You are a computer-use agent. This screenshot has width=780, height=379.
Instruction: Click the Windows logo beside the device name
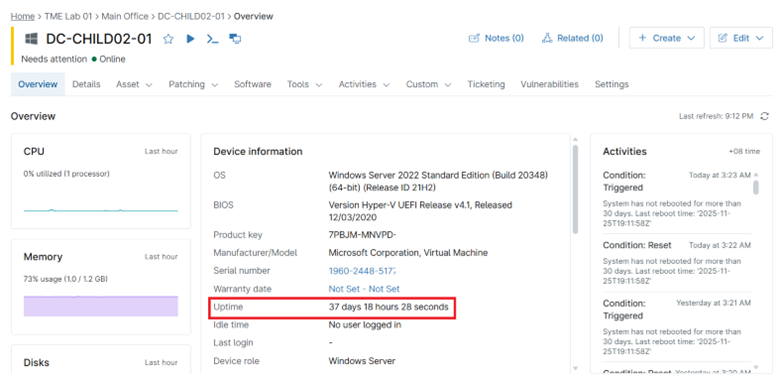click(31, 39)
